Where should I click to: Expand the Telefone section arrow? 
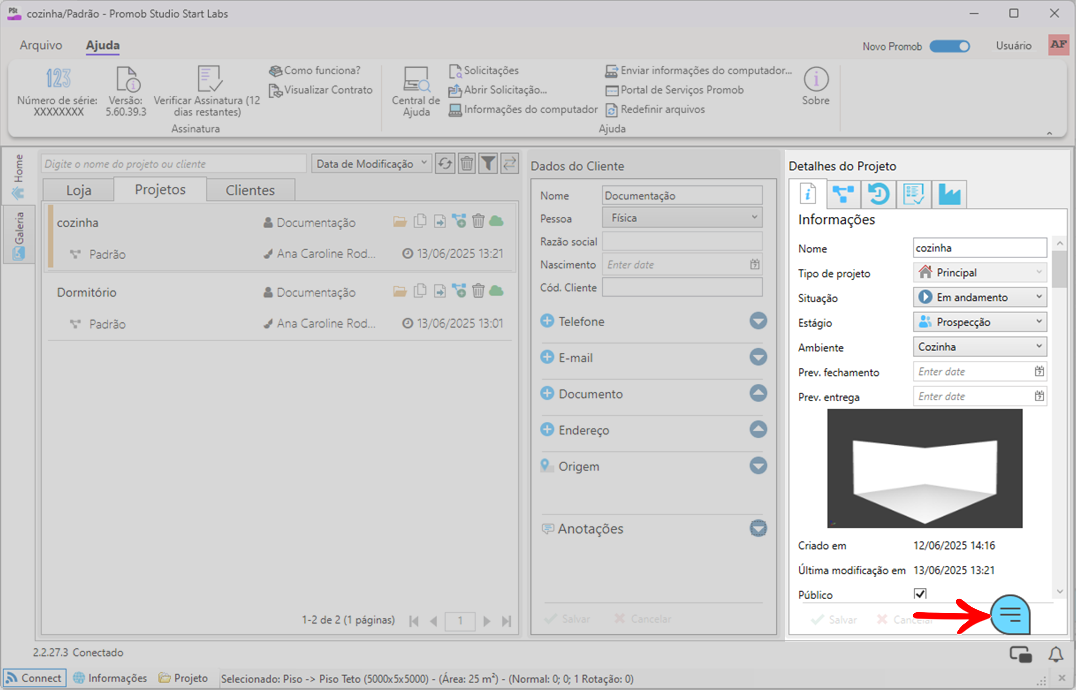[x=758, y=320]
